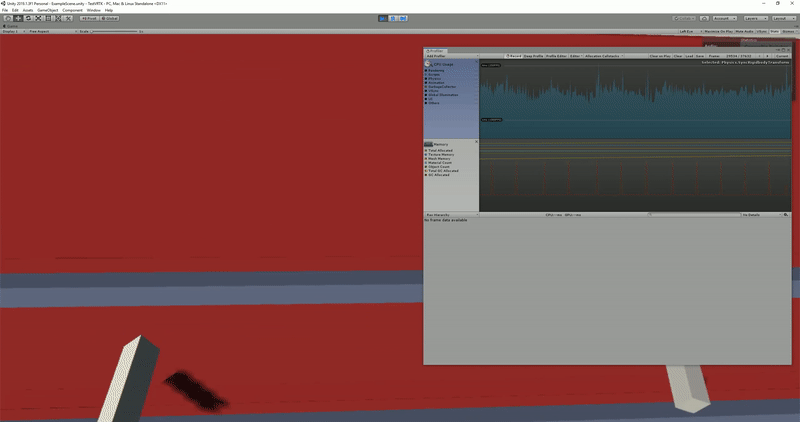This screenshot has height=422, width=800.
Task: Click the search magnifier in Profiler
Action: (649, 215)
